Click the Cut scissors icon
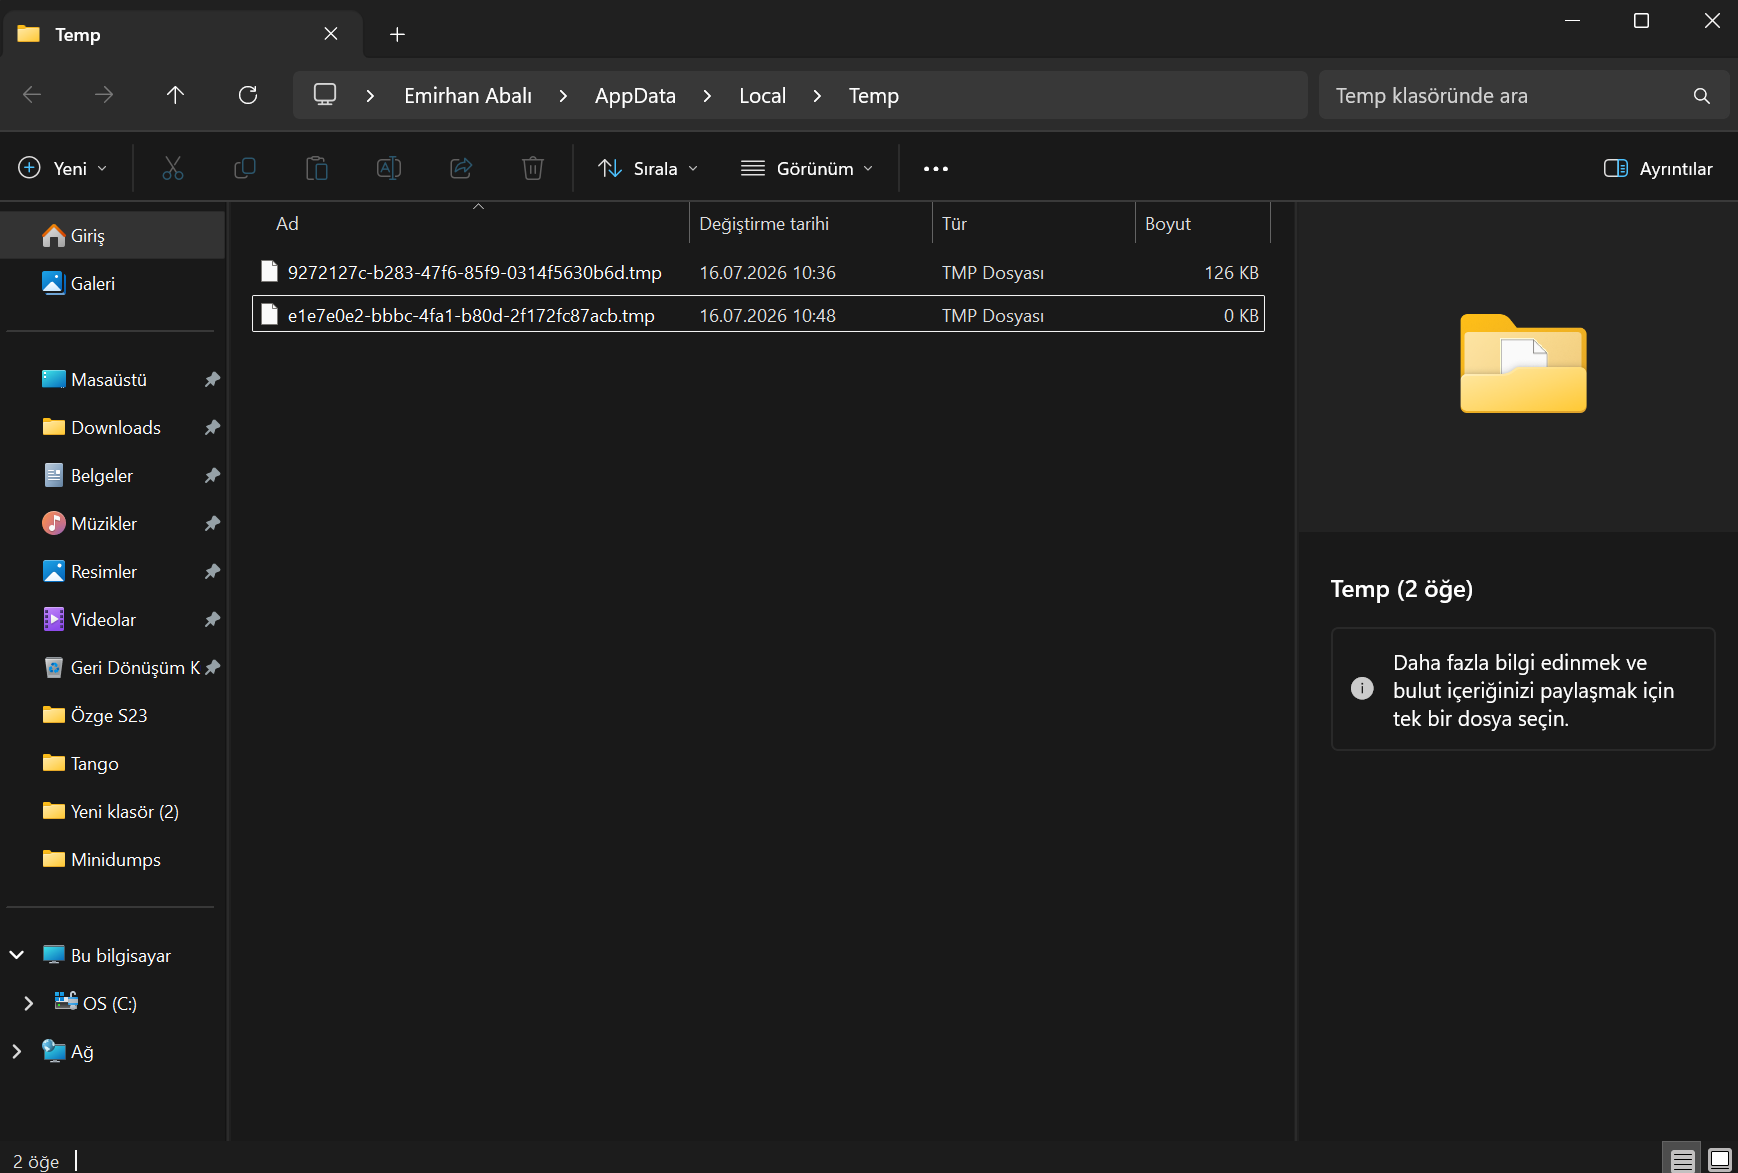Screen dimensions: 1738x1173 tap(173, 168)
